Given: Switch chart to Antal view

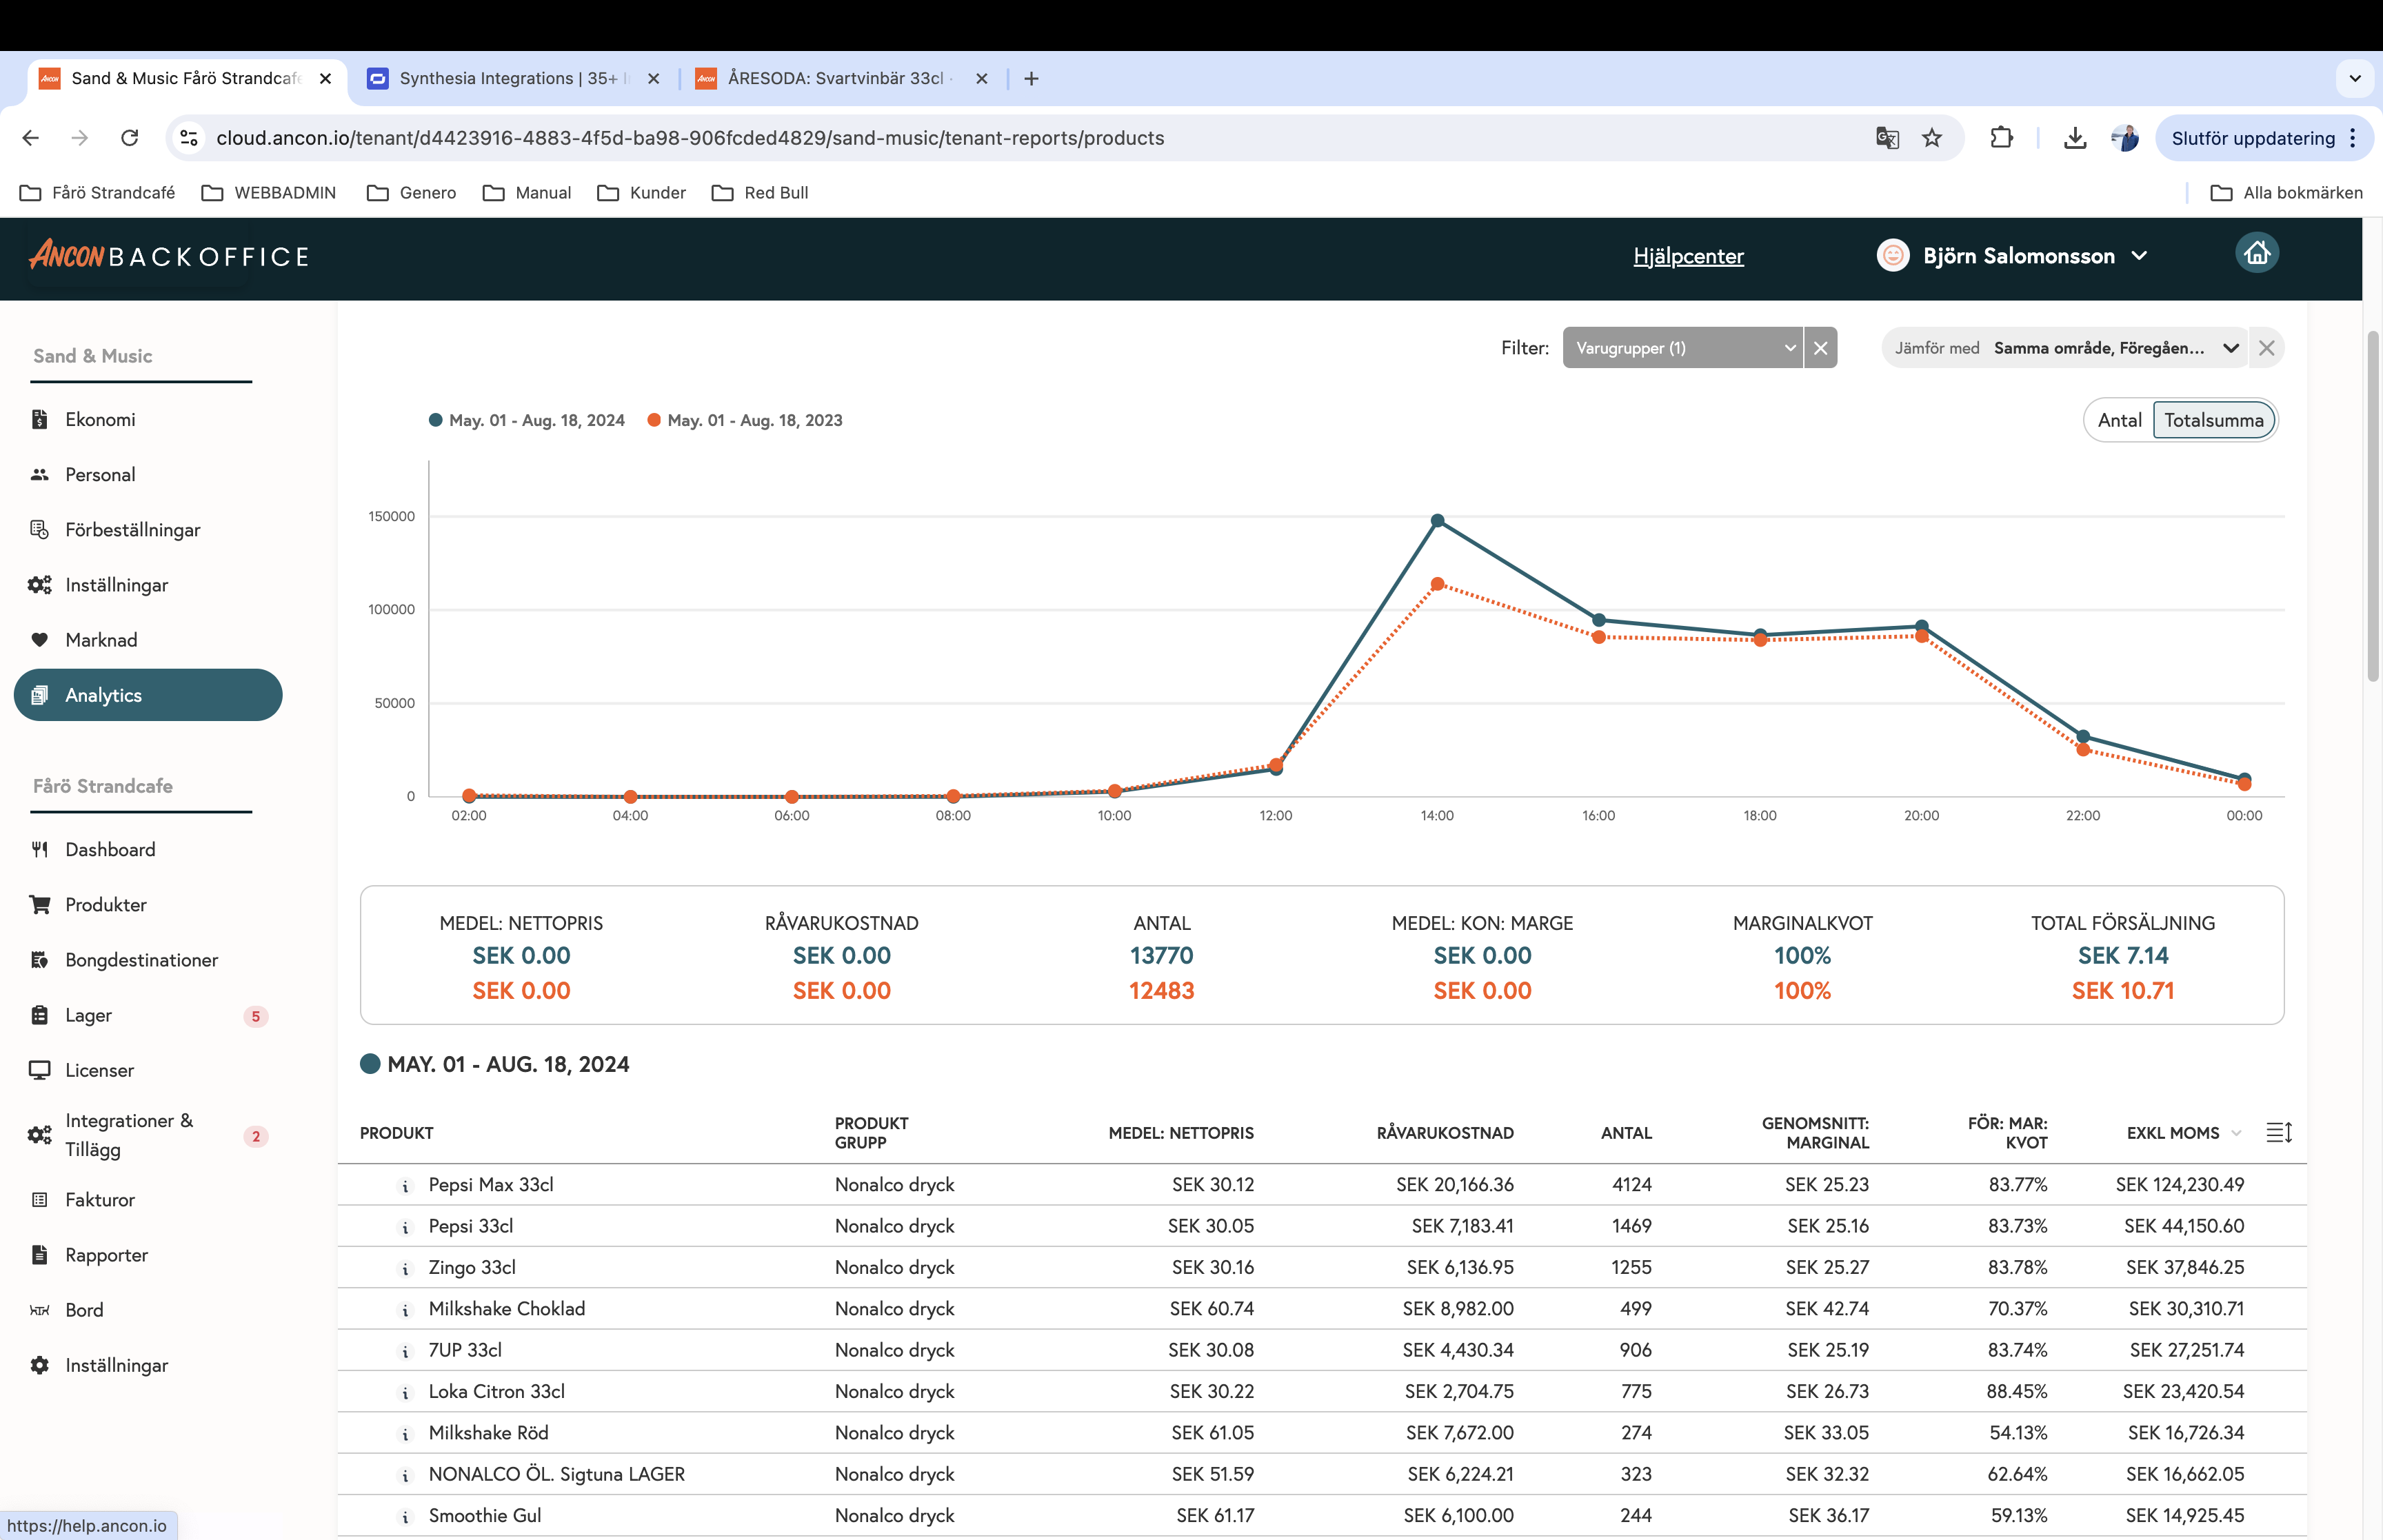Looking at the screenshot, I should pos(2119,420).
